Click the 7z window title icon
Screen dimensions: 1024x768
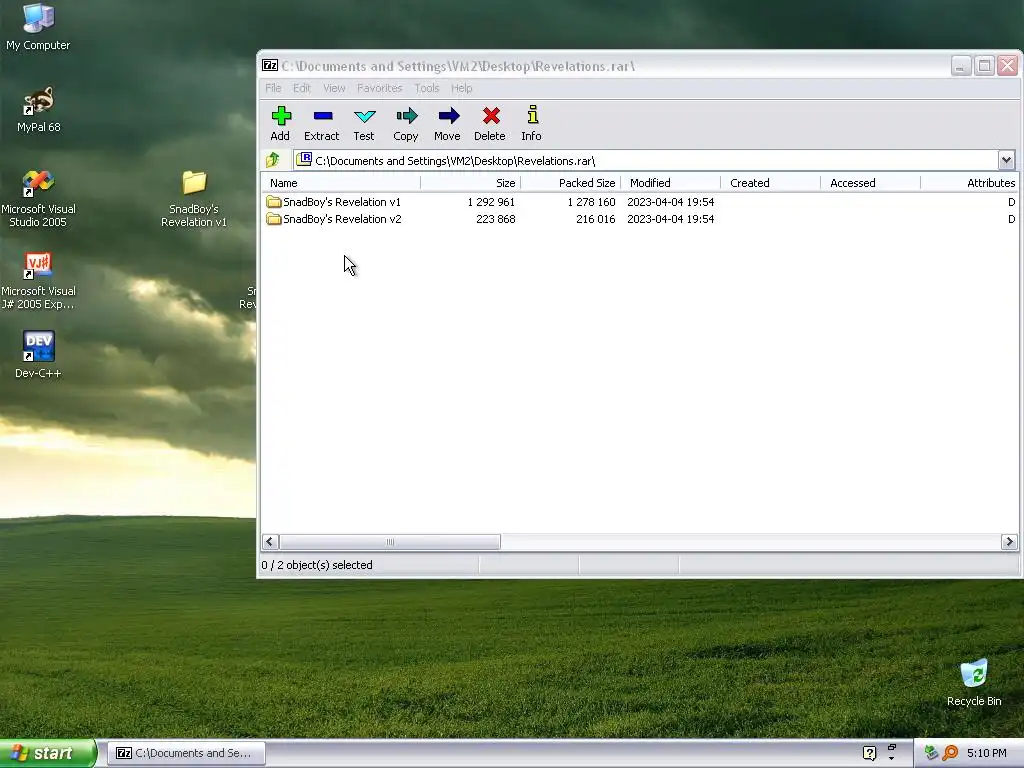(270, 65)
